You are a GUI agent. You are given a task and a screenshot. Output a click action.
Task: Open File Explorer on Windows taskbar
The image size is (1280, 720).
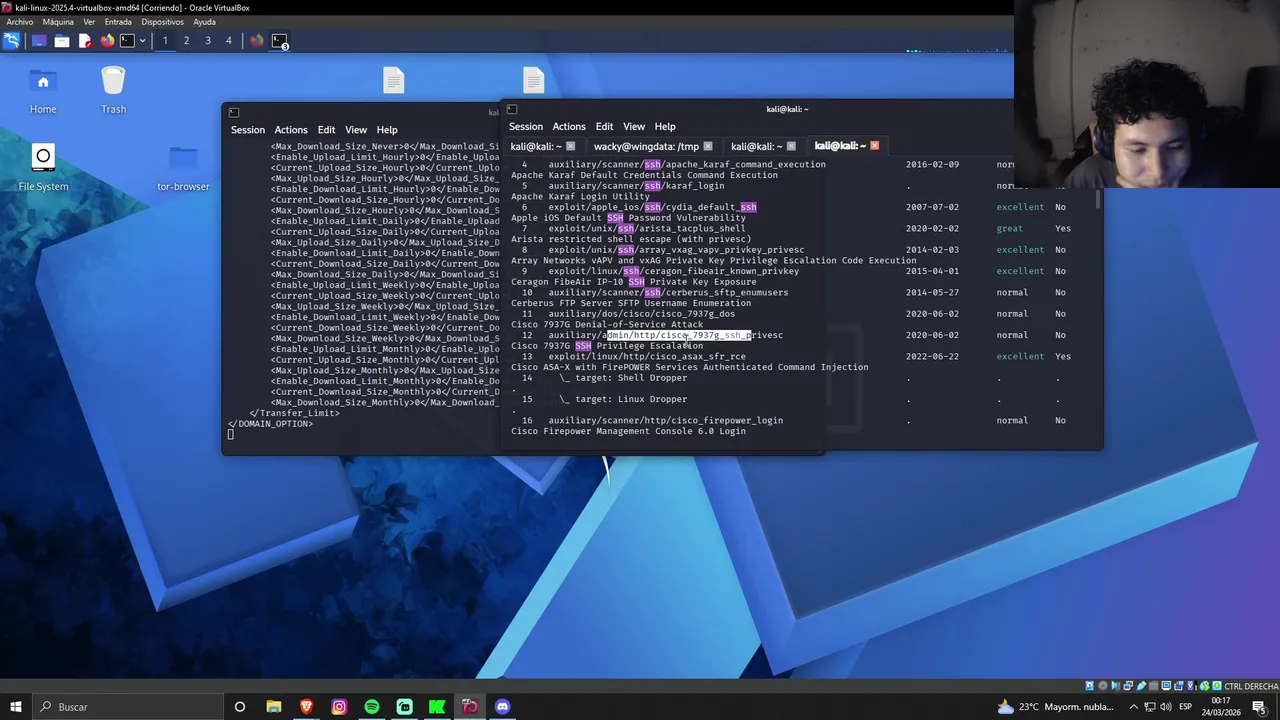coord(273,707)
